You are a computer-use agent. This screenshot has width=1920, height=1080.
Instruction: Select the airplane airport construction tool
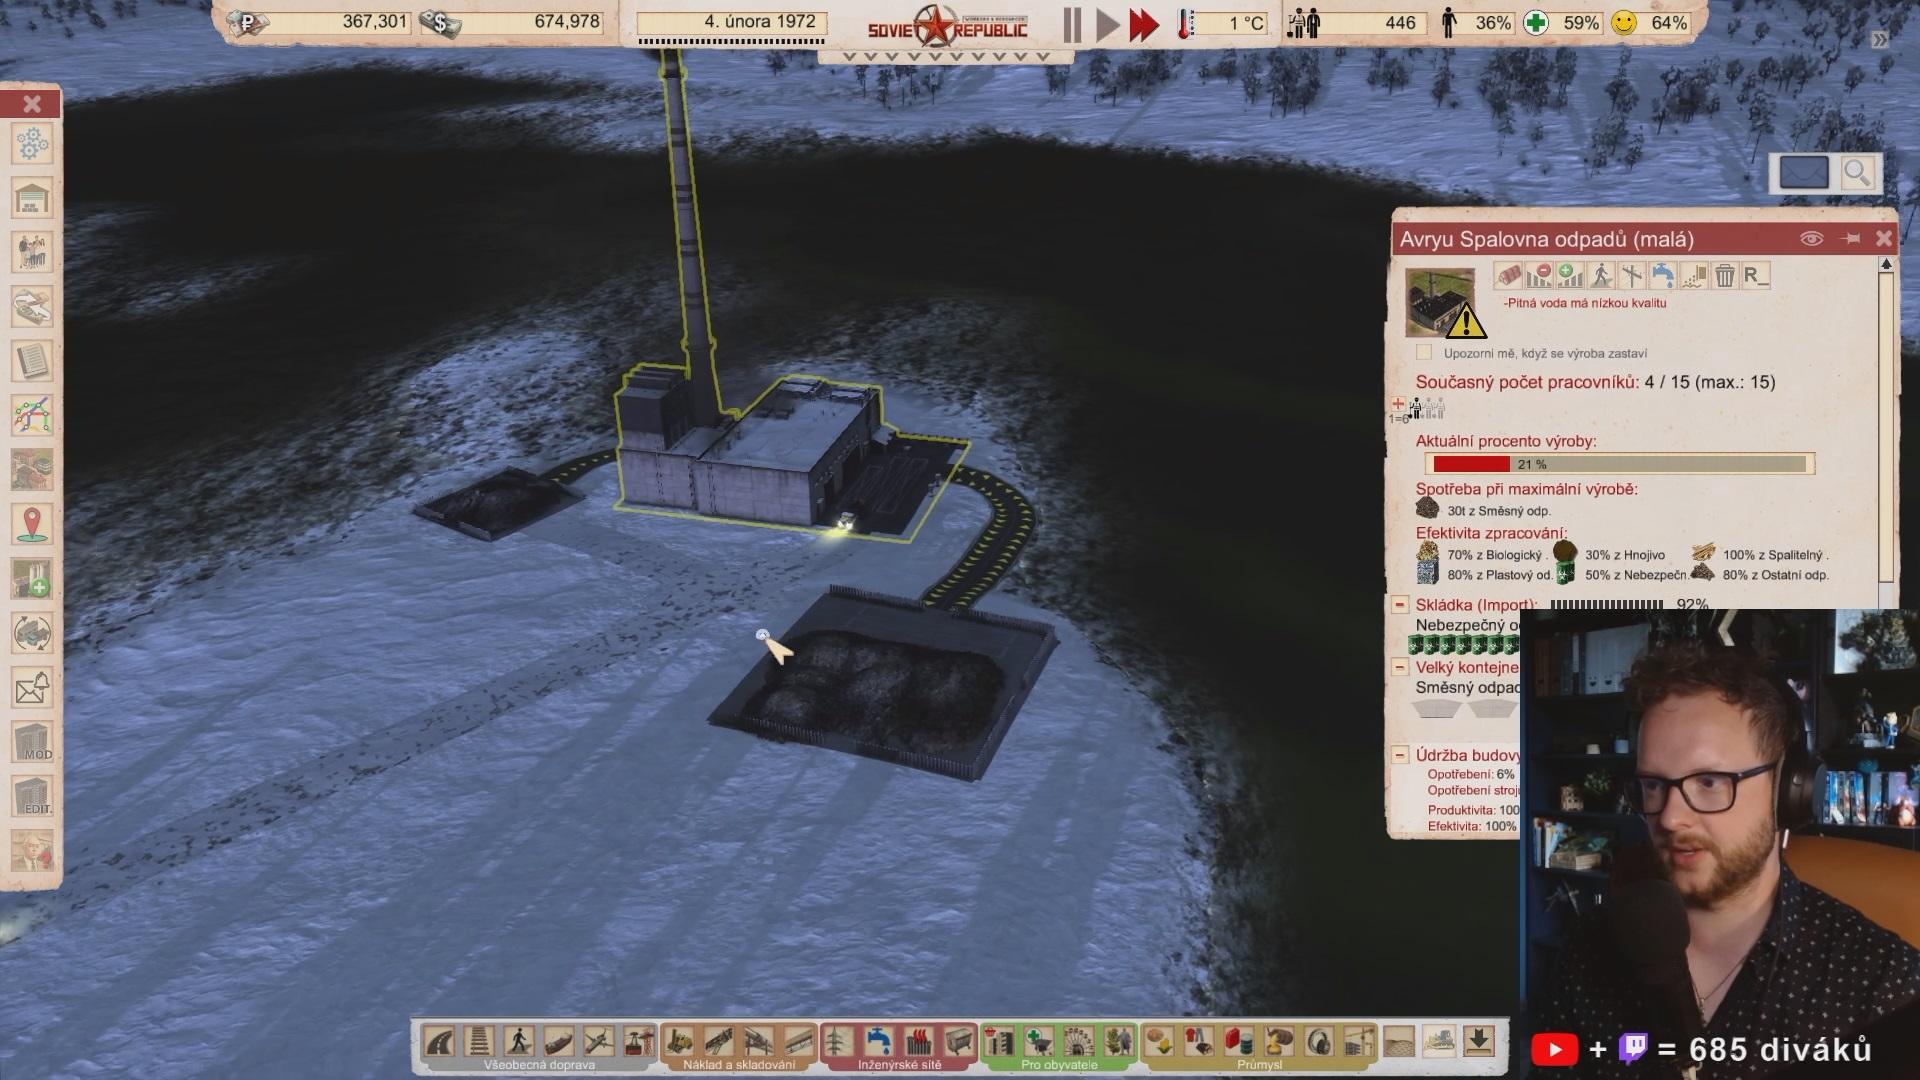coord(599,1042)
